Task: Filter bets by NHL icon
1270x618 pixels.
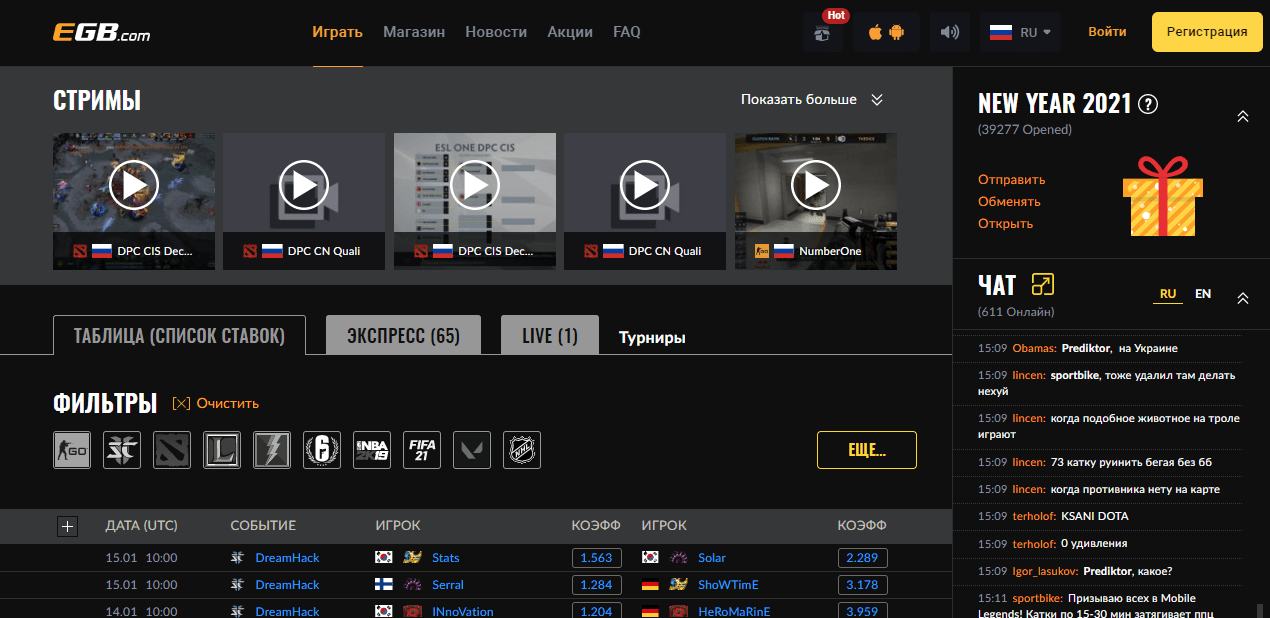Action: coord(522,450)
